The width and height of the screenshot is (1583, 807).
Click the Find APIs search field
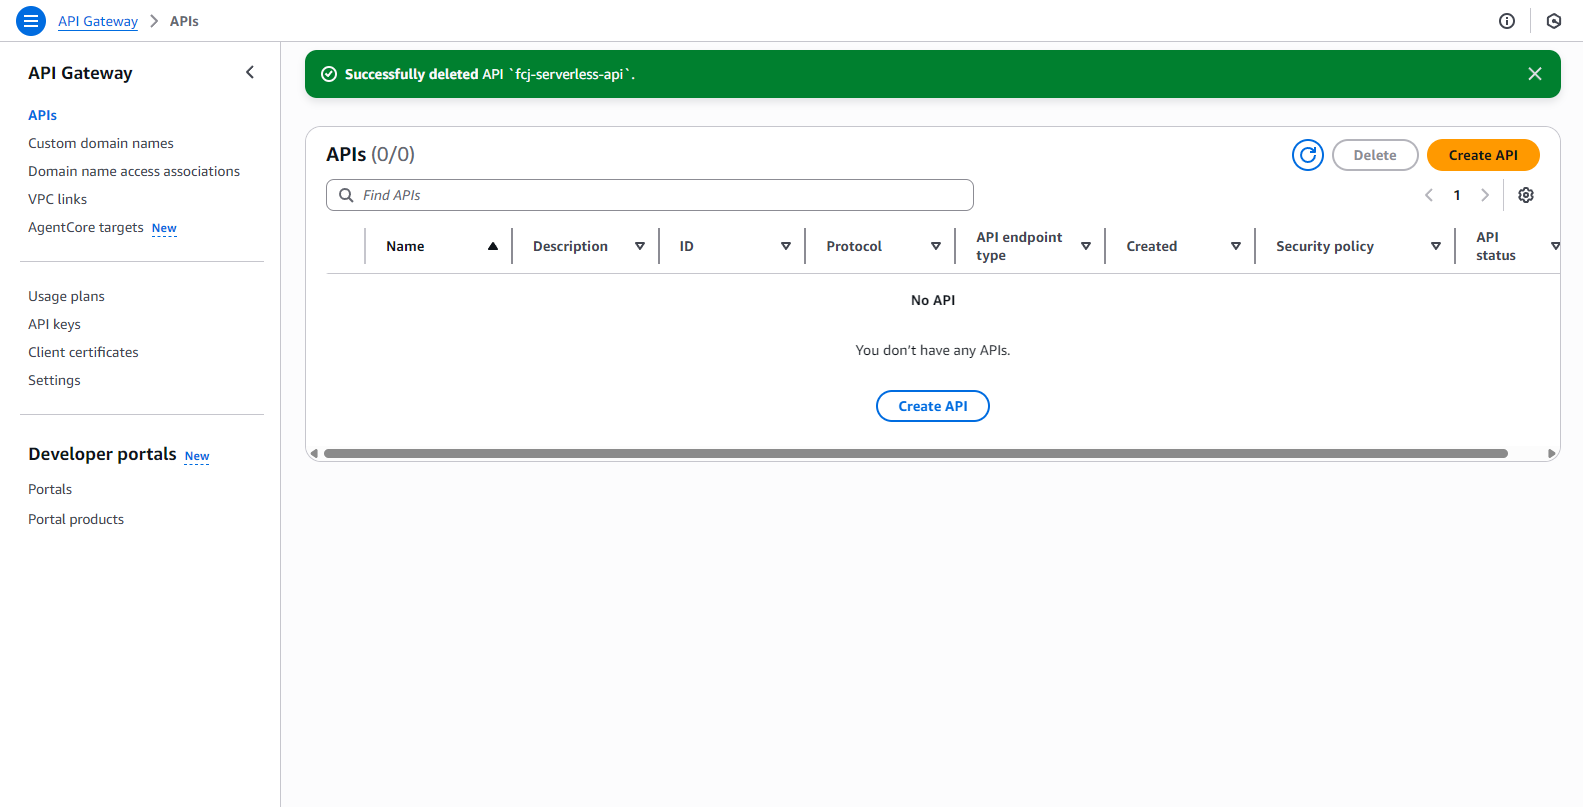(x=650, y=195)
